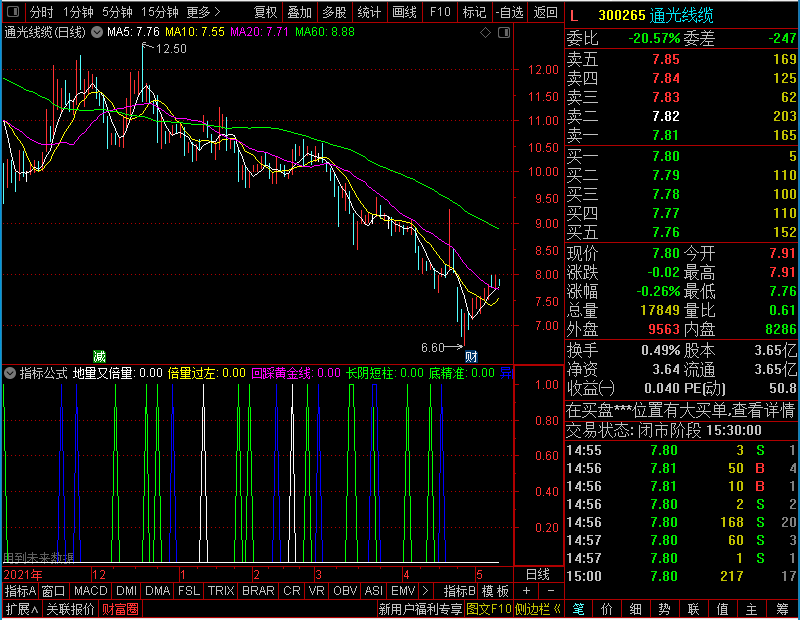Select the 1分钟 period
The image size is (800, 620).
pos(78,12)
